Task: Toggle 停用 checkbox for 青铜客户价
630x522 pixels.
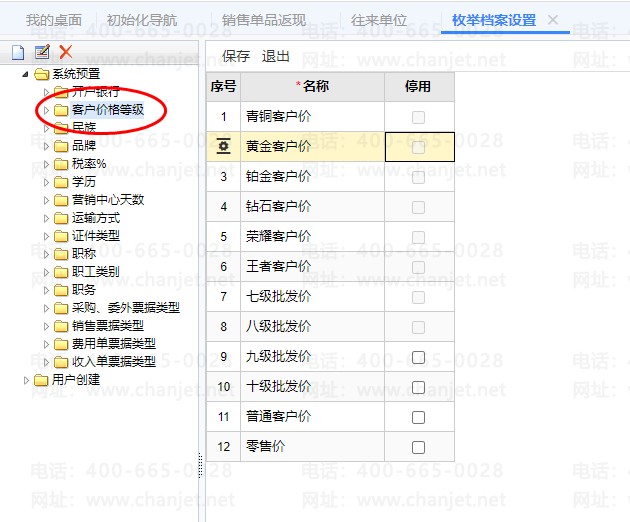Action: point(418,117)
